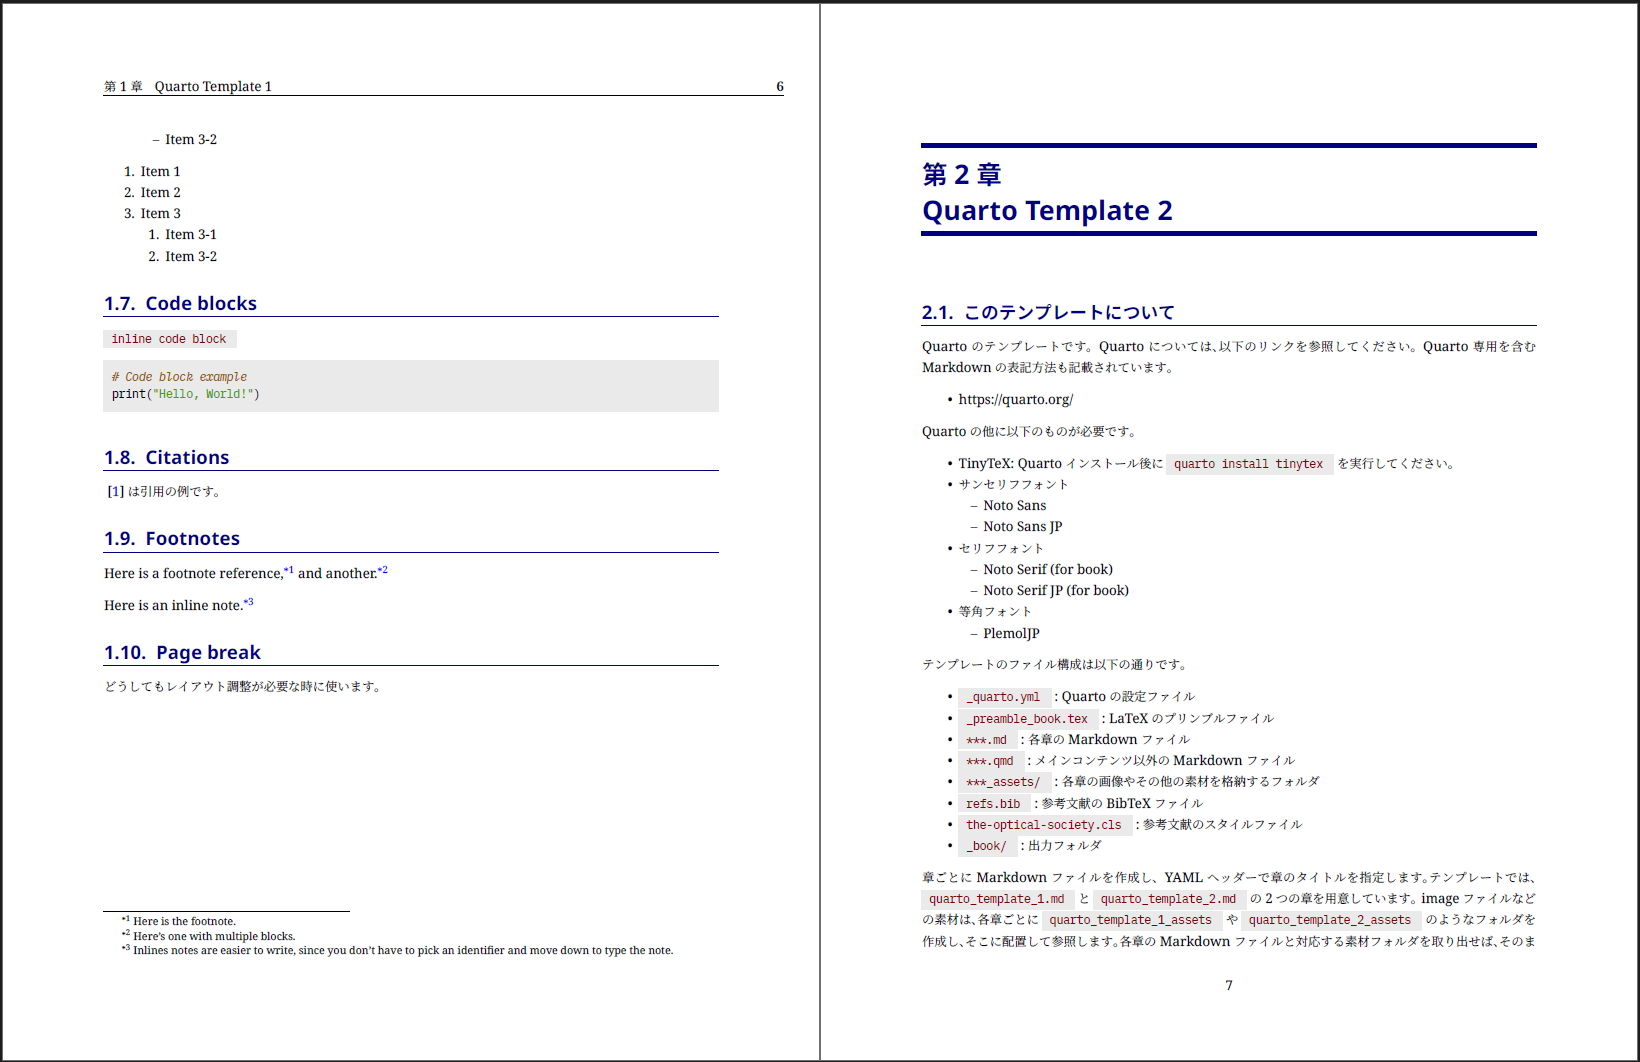This screenshot has height=1062, width=1640.
Task: Click the '***.md' file pattern
Action: (987, 740)
